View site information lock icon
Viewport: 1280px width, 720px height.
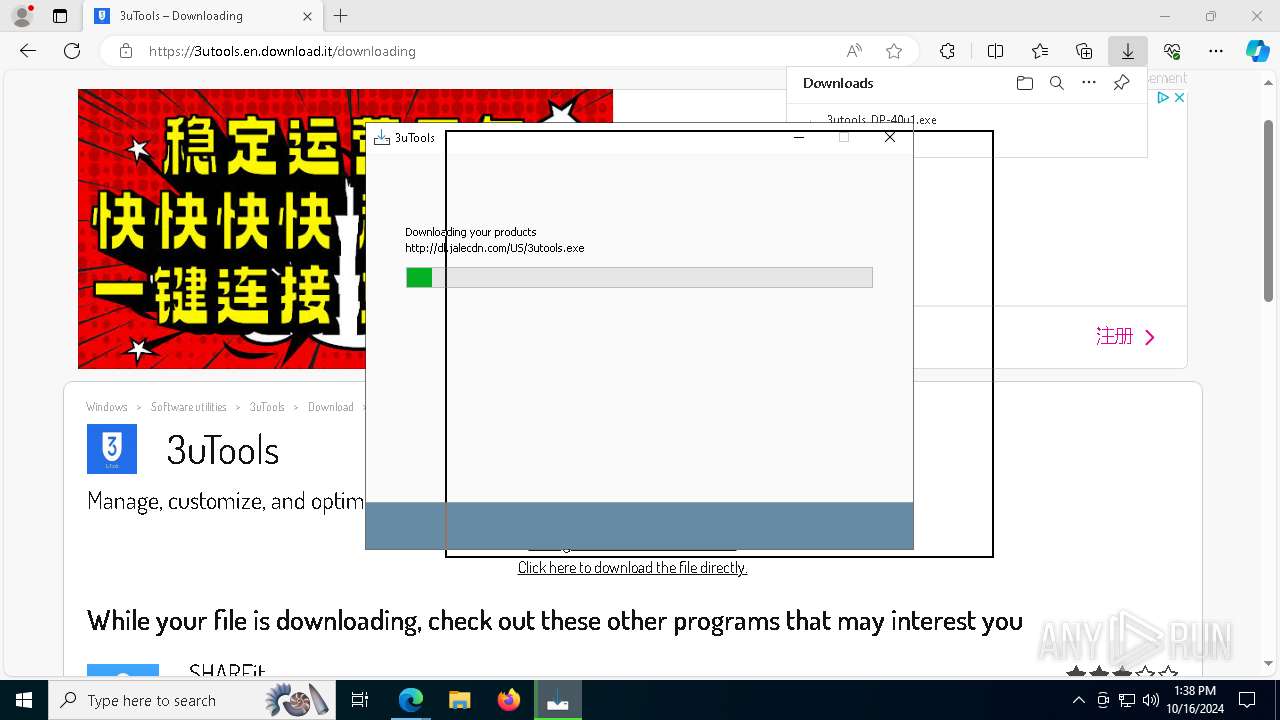tap(126, 51)
